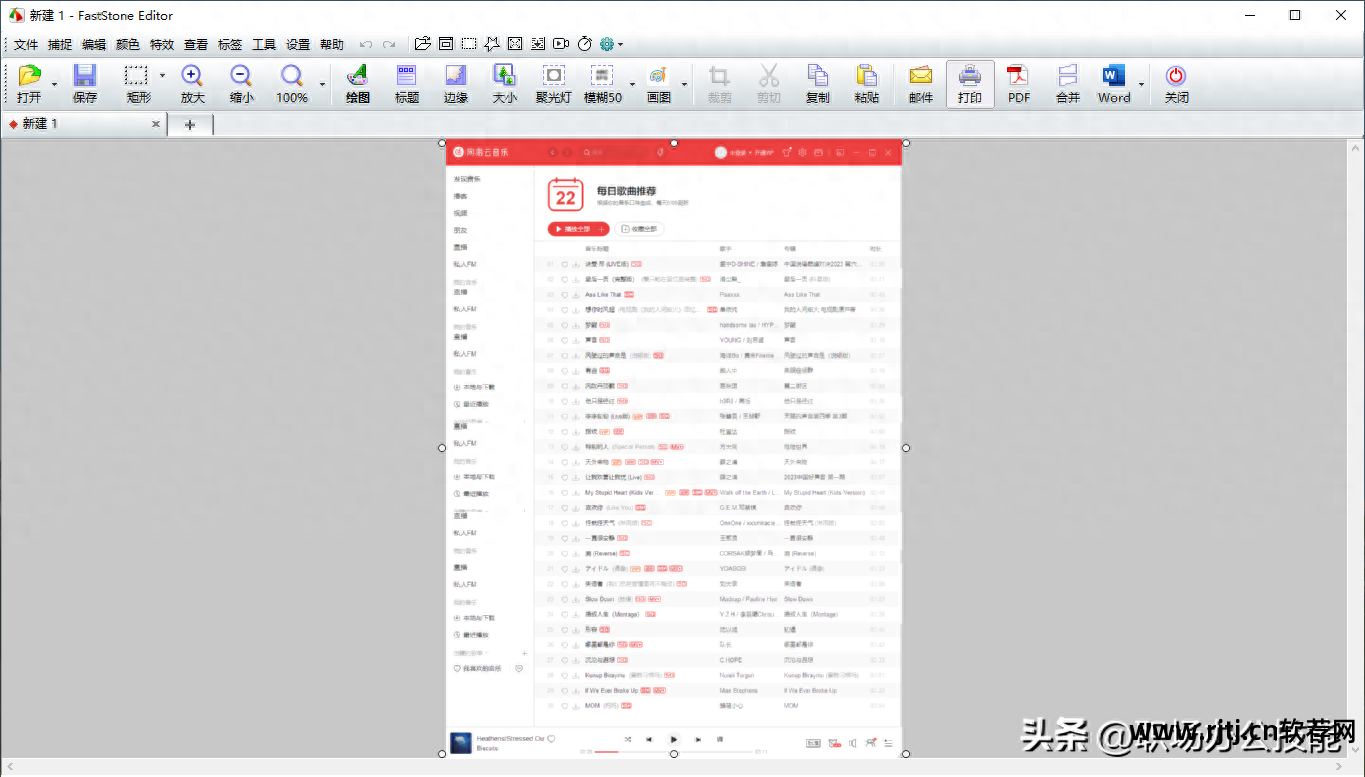1365x777 pixels.
Task: Send the image via the 邮件 email icon
Action: 919,80
